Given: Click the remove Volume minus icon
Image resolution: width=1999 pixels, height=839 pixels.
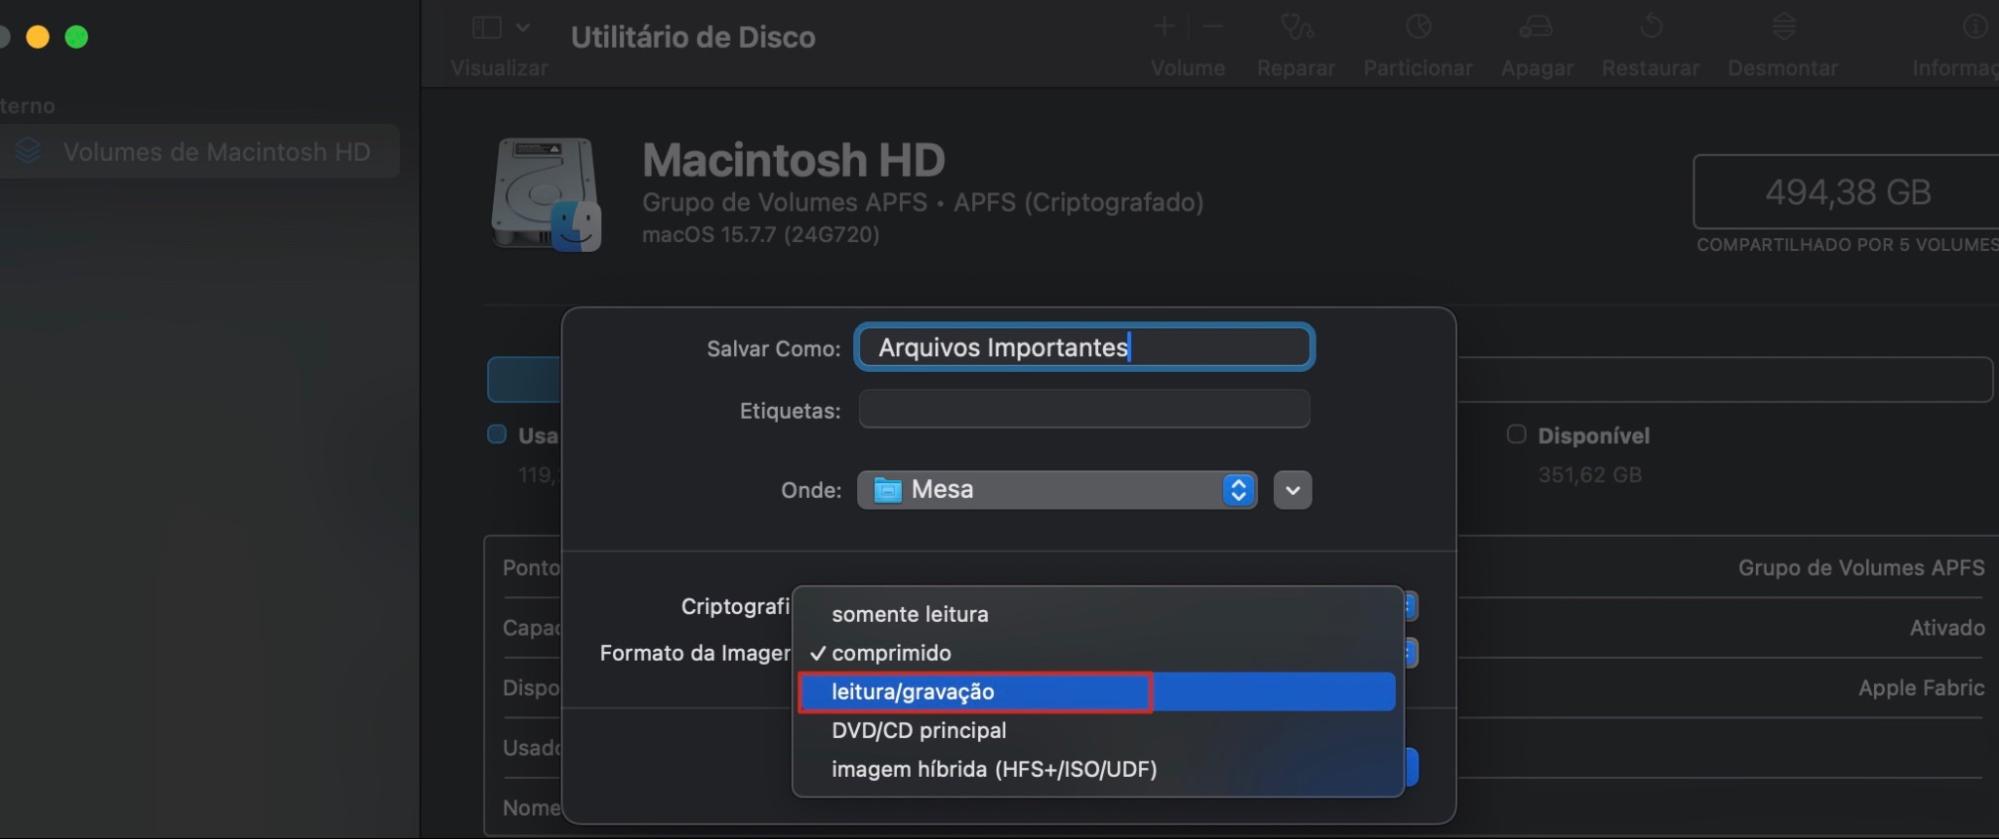Looking at the screenshot, I should click(x=1213, y=27).
